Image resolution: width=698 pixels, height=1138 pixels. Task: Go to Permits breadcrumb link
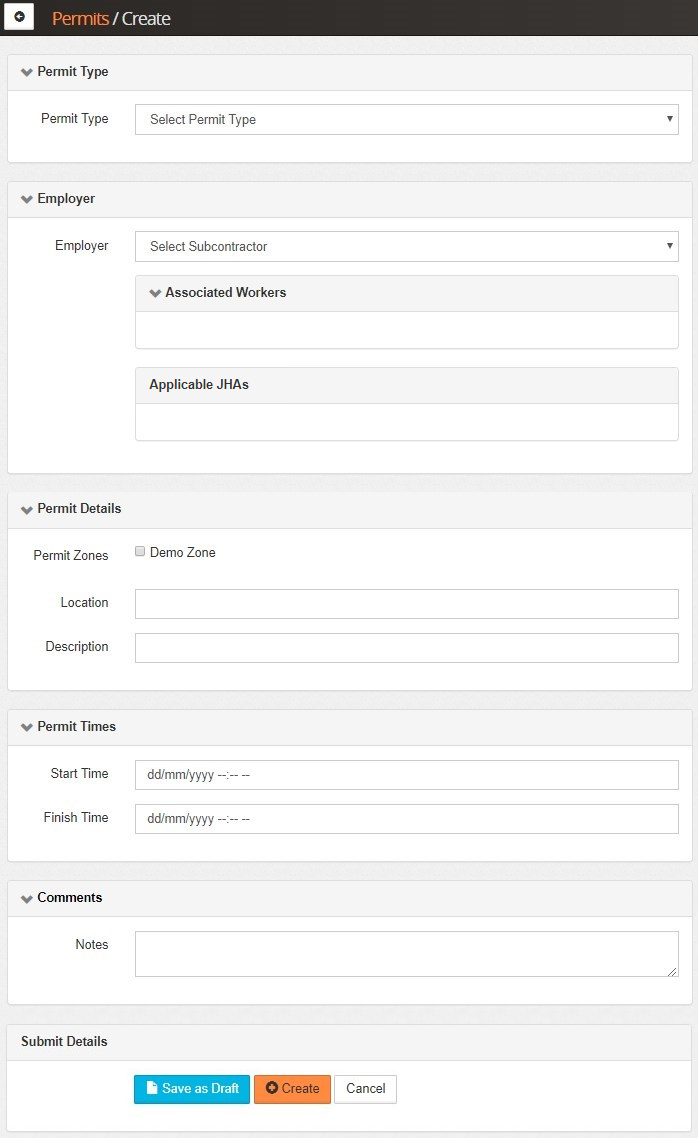[x=80, y=18]
